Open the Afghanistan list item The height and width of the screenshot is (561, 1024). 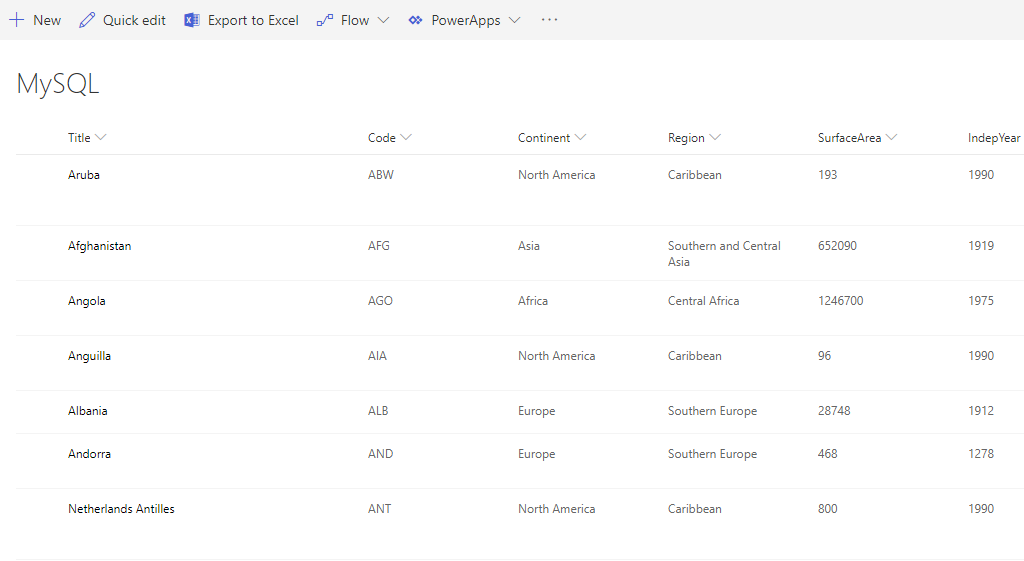(99, 246)
